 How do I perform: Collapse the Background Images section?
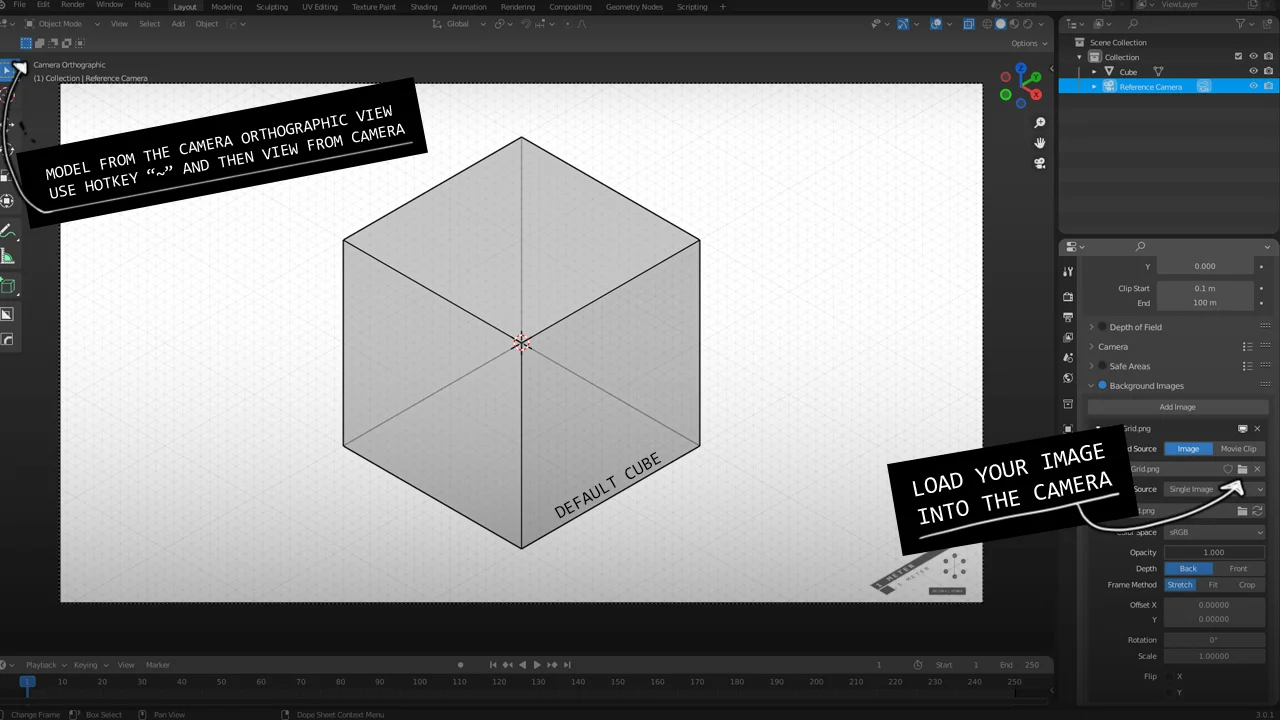(1093, 385)
